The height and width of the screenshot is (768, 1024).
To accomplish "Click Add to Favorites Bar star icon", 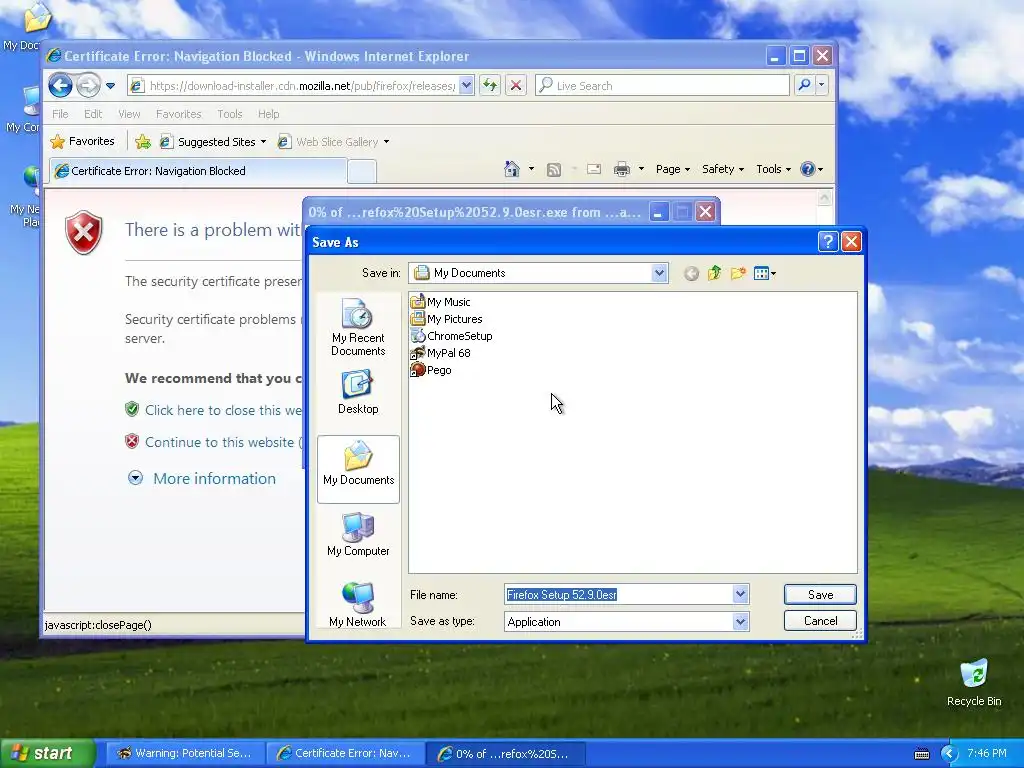I will point(143,142).
